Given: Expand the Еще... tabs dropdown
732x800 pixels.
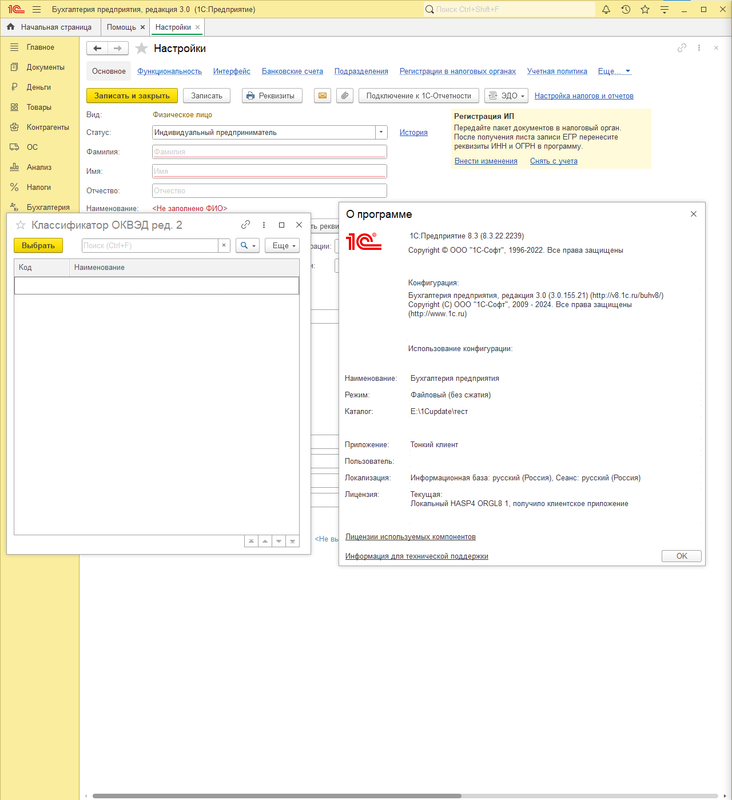Looking at the screenshot, I should pos(614,71).
